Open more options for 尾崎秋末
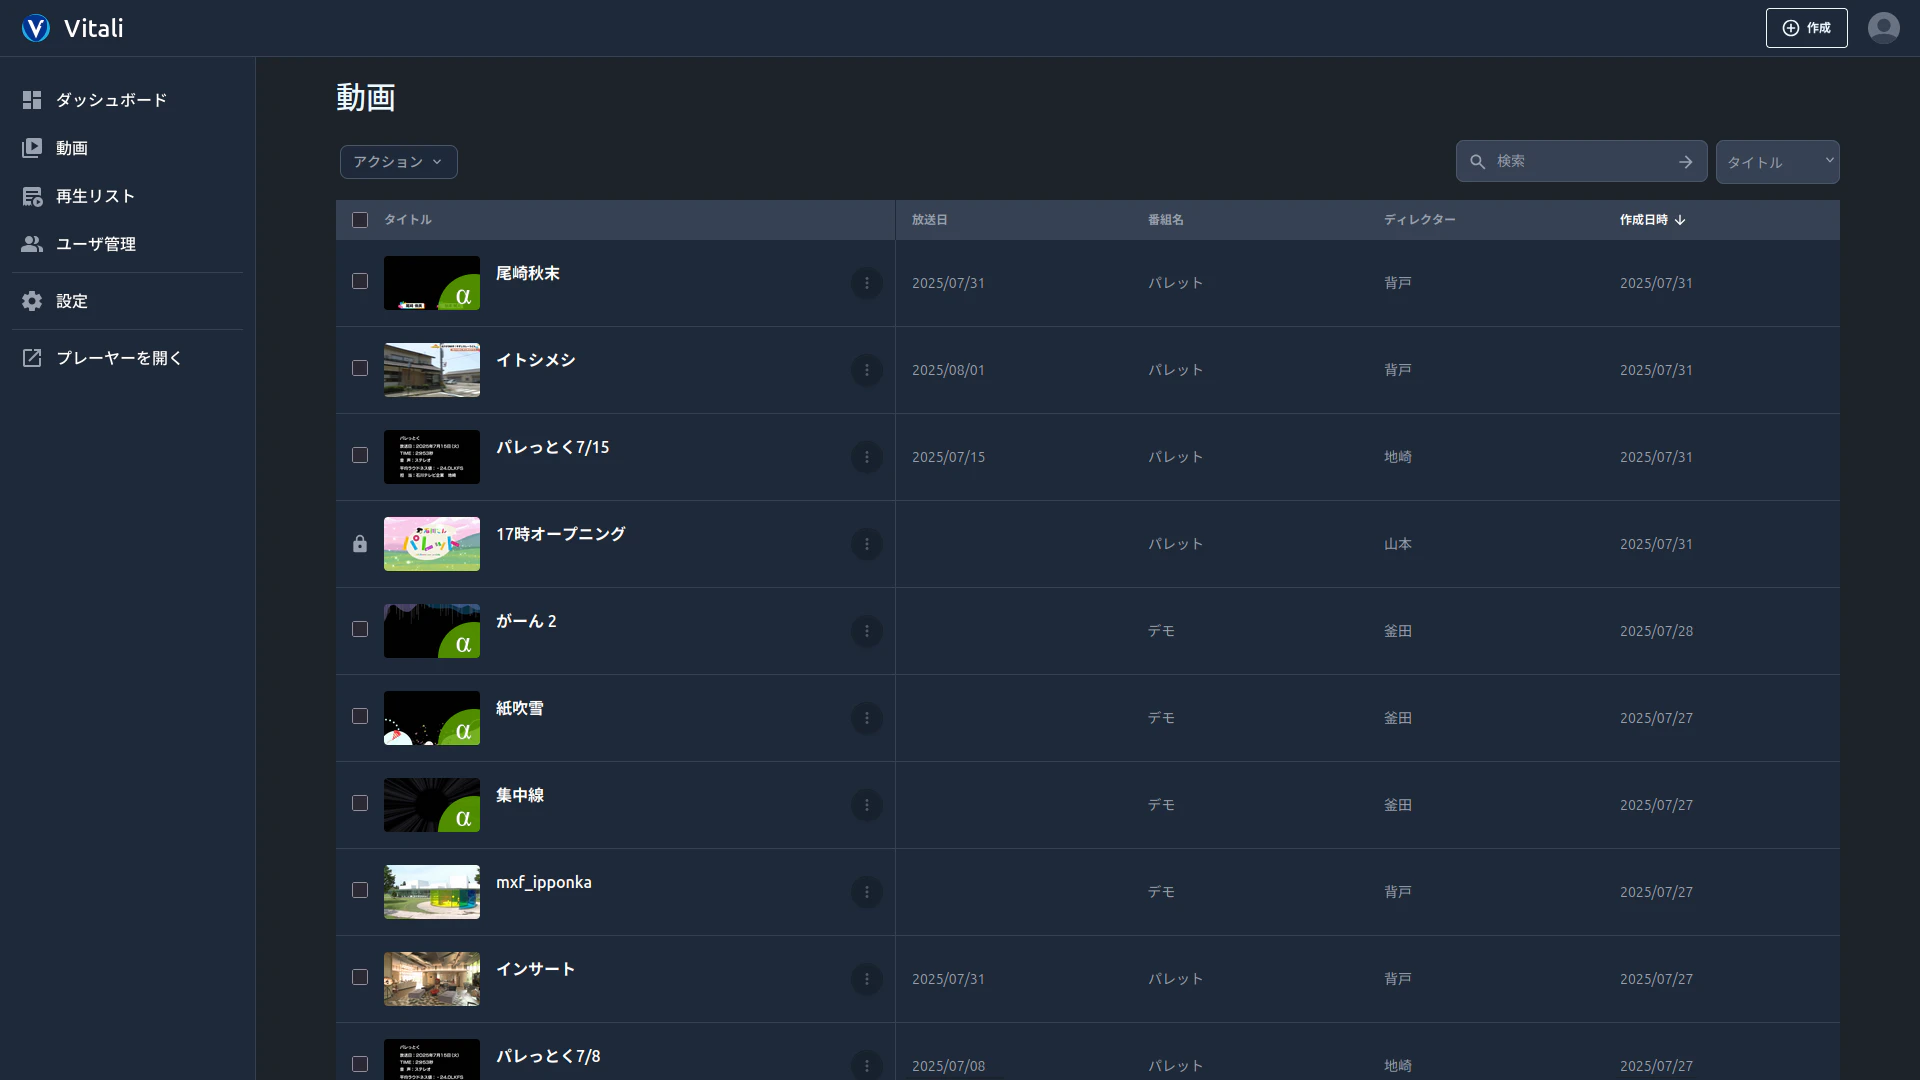The width and height of the screenshot is (1920, 1080). 866,283
